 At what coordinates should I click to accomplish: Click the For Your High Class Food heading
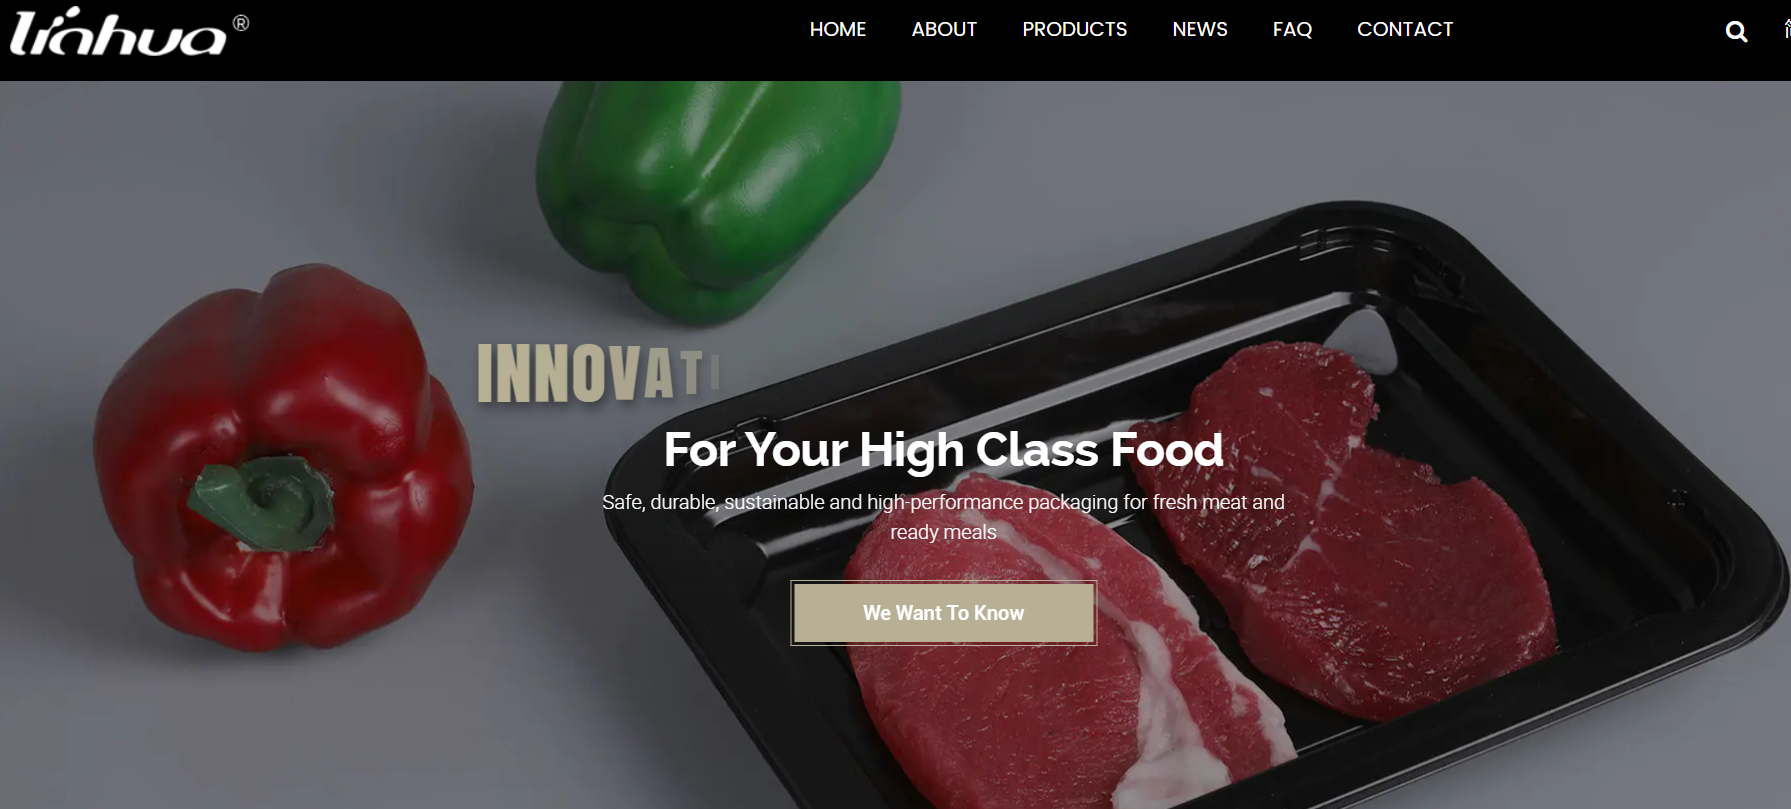[943, 450]
